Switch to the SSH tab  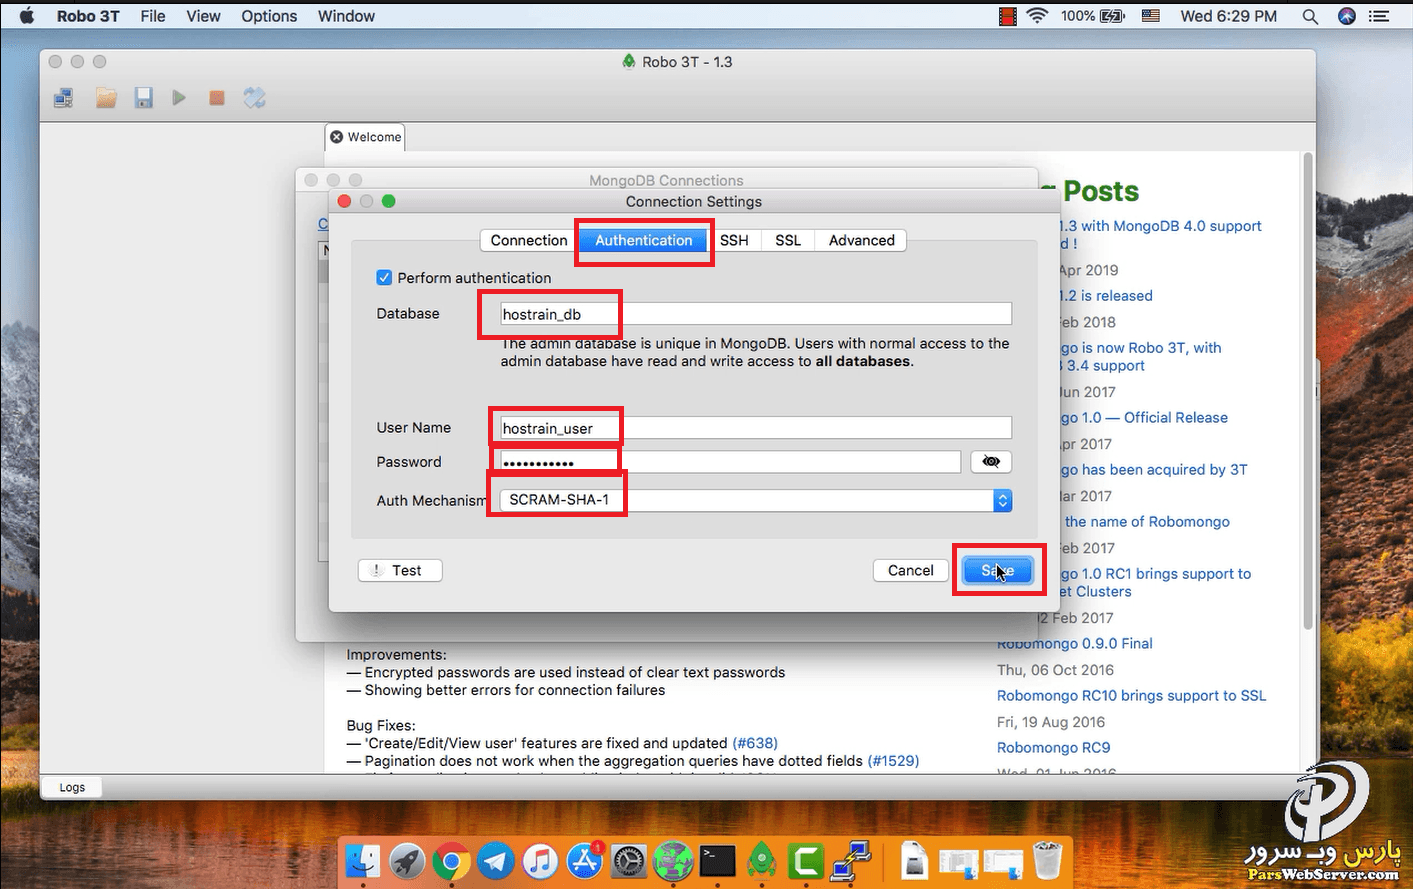point(734,240)
